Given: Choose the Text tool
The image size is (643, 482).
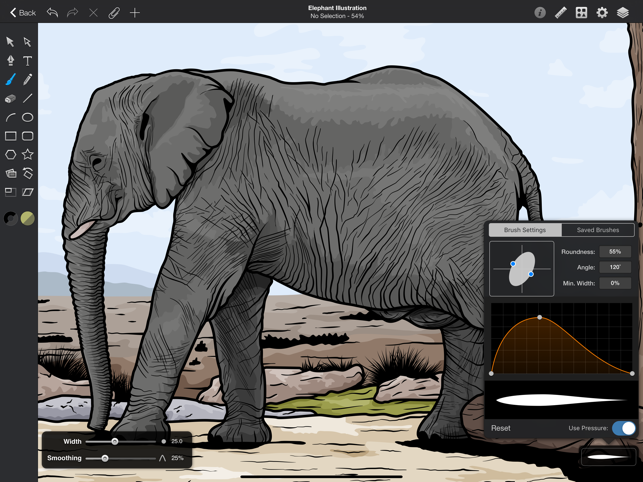Looking at the screenshot, I should pyautogui.click(x=28, y=61).
